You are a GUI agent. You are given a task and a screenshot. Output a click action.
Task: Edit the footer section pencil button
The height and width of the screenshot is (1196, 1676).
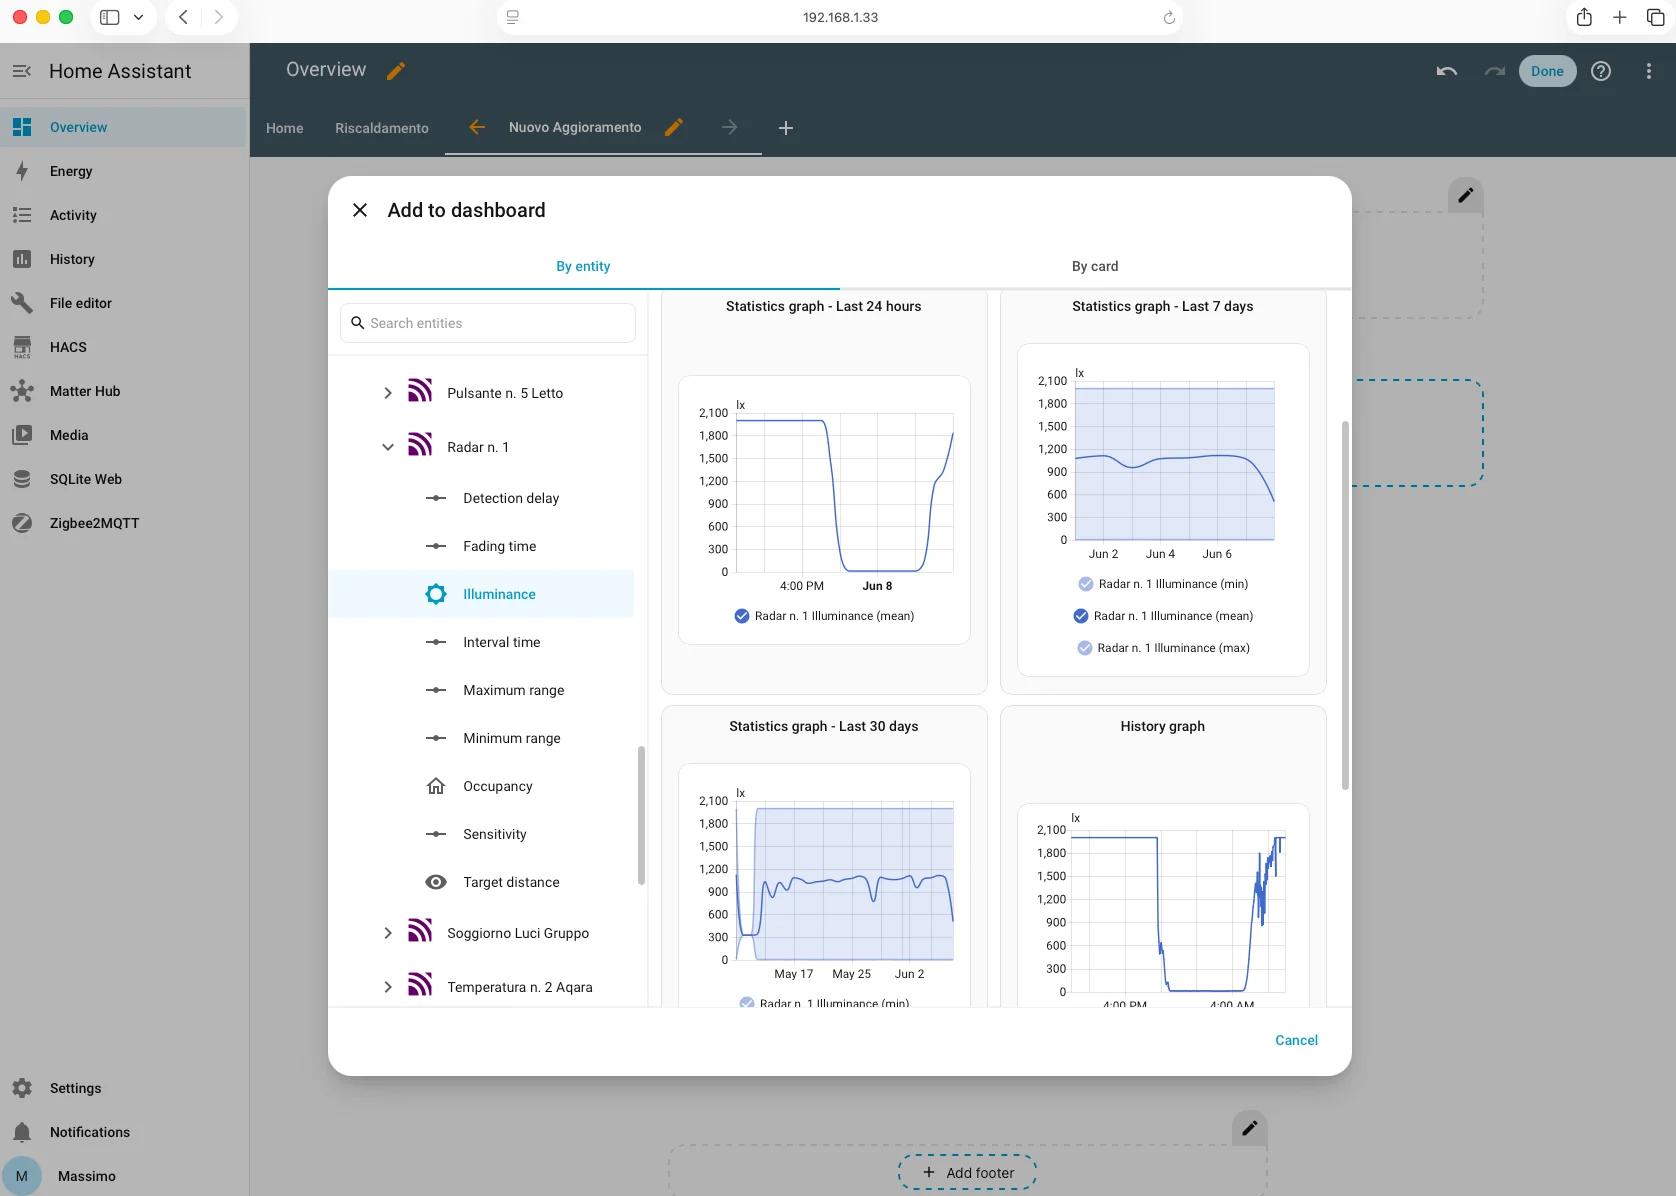tap(1250, 1128)
